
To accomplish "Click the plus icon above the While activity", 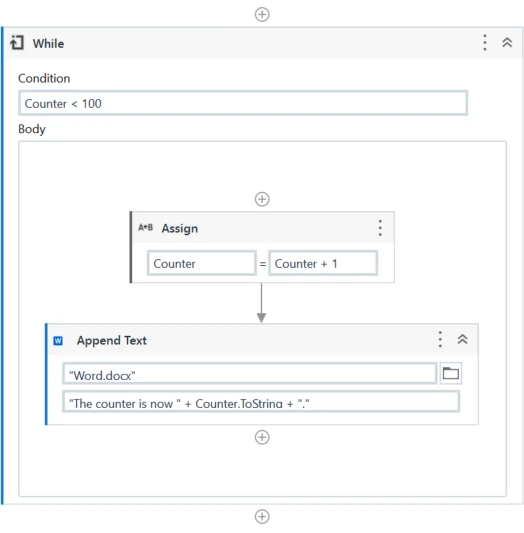I will [x=262, y=14].
